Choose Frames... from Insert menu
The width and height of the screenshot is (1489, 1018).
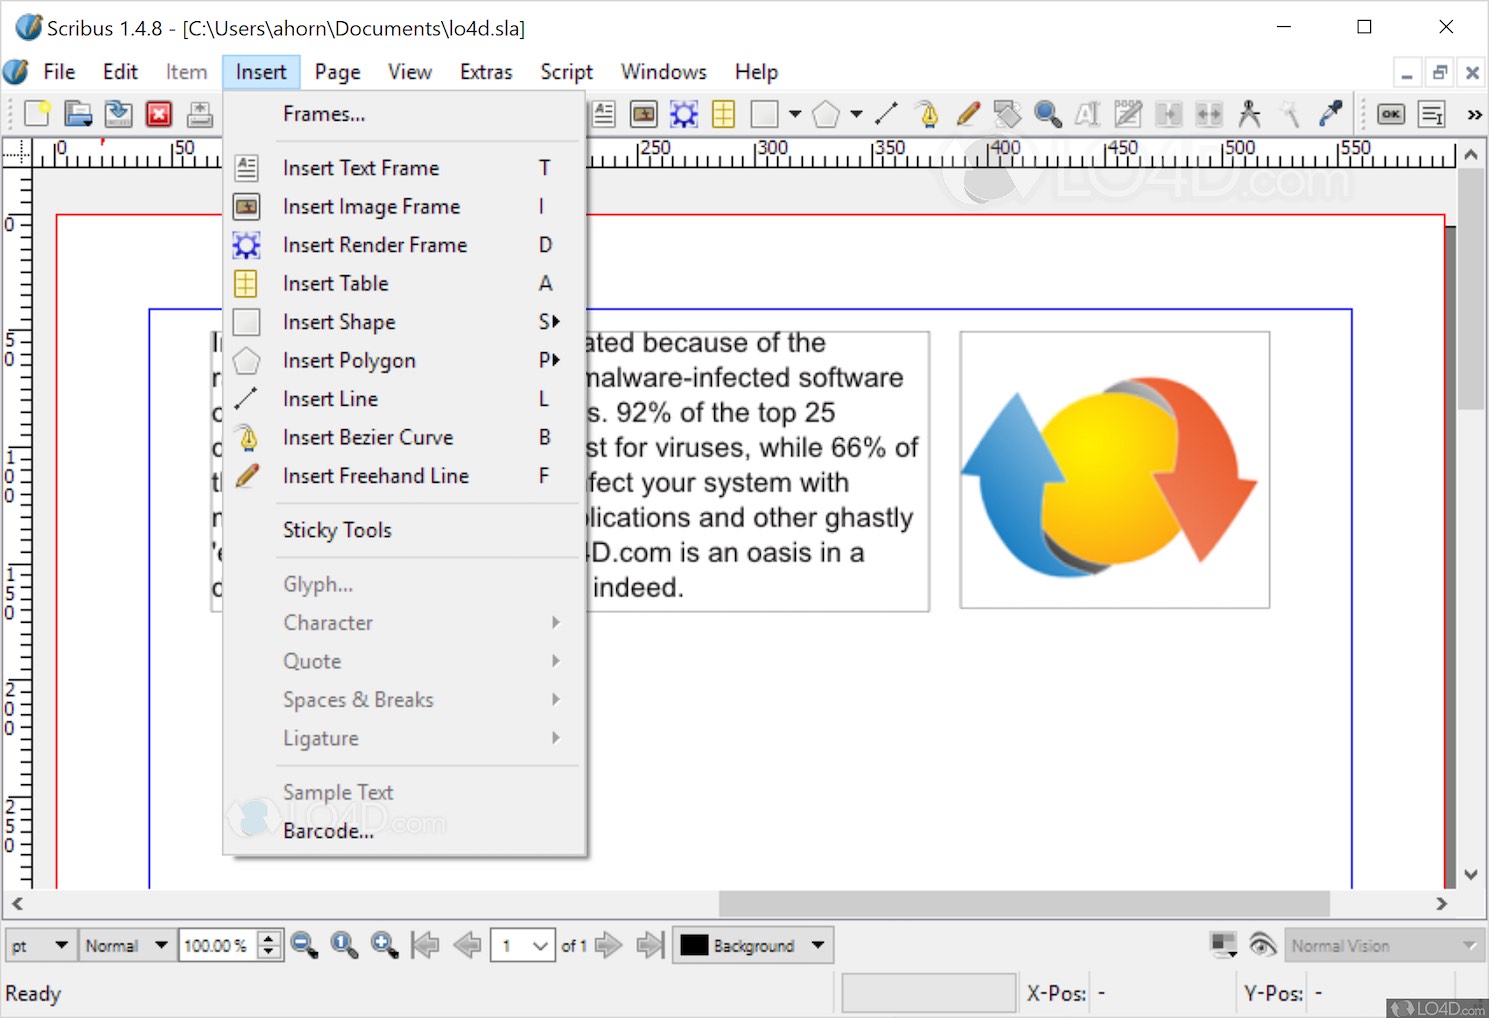click(x=404, y=114)
